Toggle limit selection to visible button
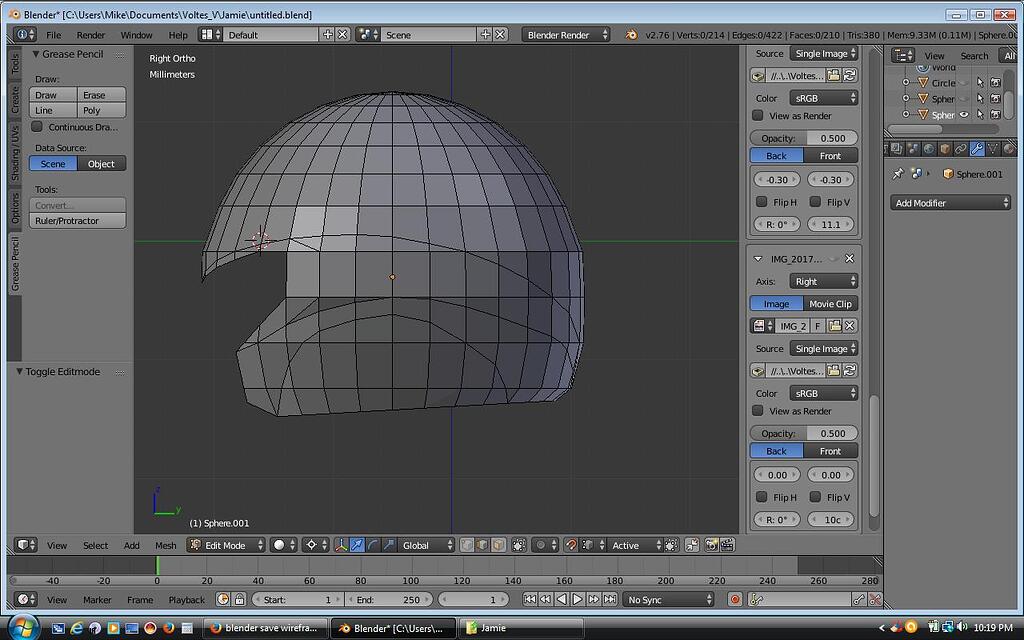This screenshot has height=640, width=1024. [x=519, y=545]
